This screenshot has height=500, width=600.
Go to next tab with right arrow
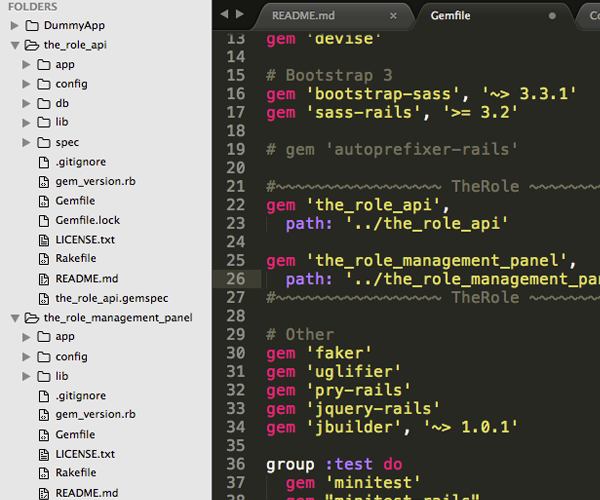pyautogui.click(x=240, y=14)
